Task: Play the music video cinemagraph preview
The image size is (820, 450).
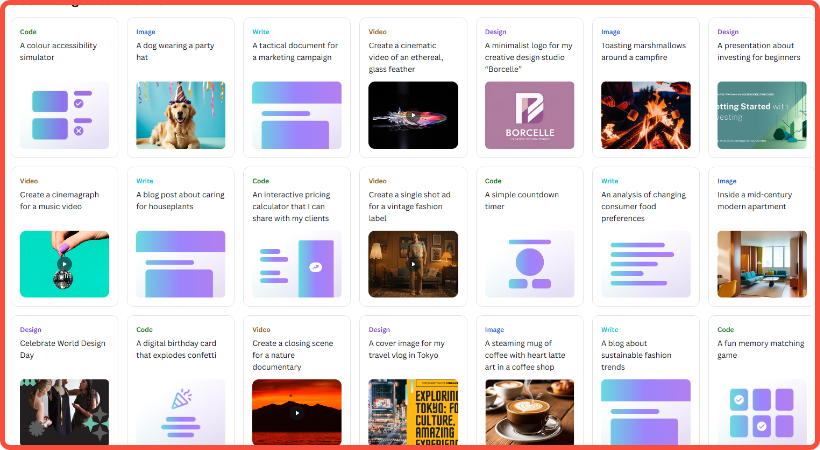Action: pos(64,264)
